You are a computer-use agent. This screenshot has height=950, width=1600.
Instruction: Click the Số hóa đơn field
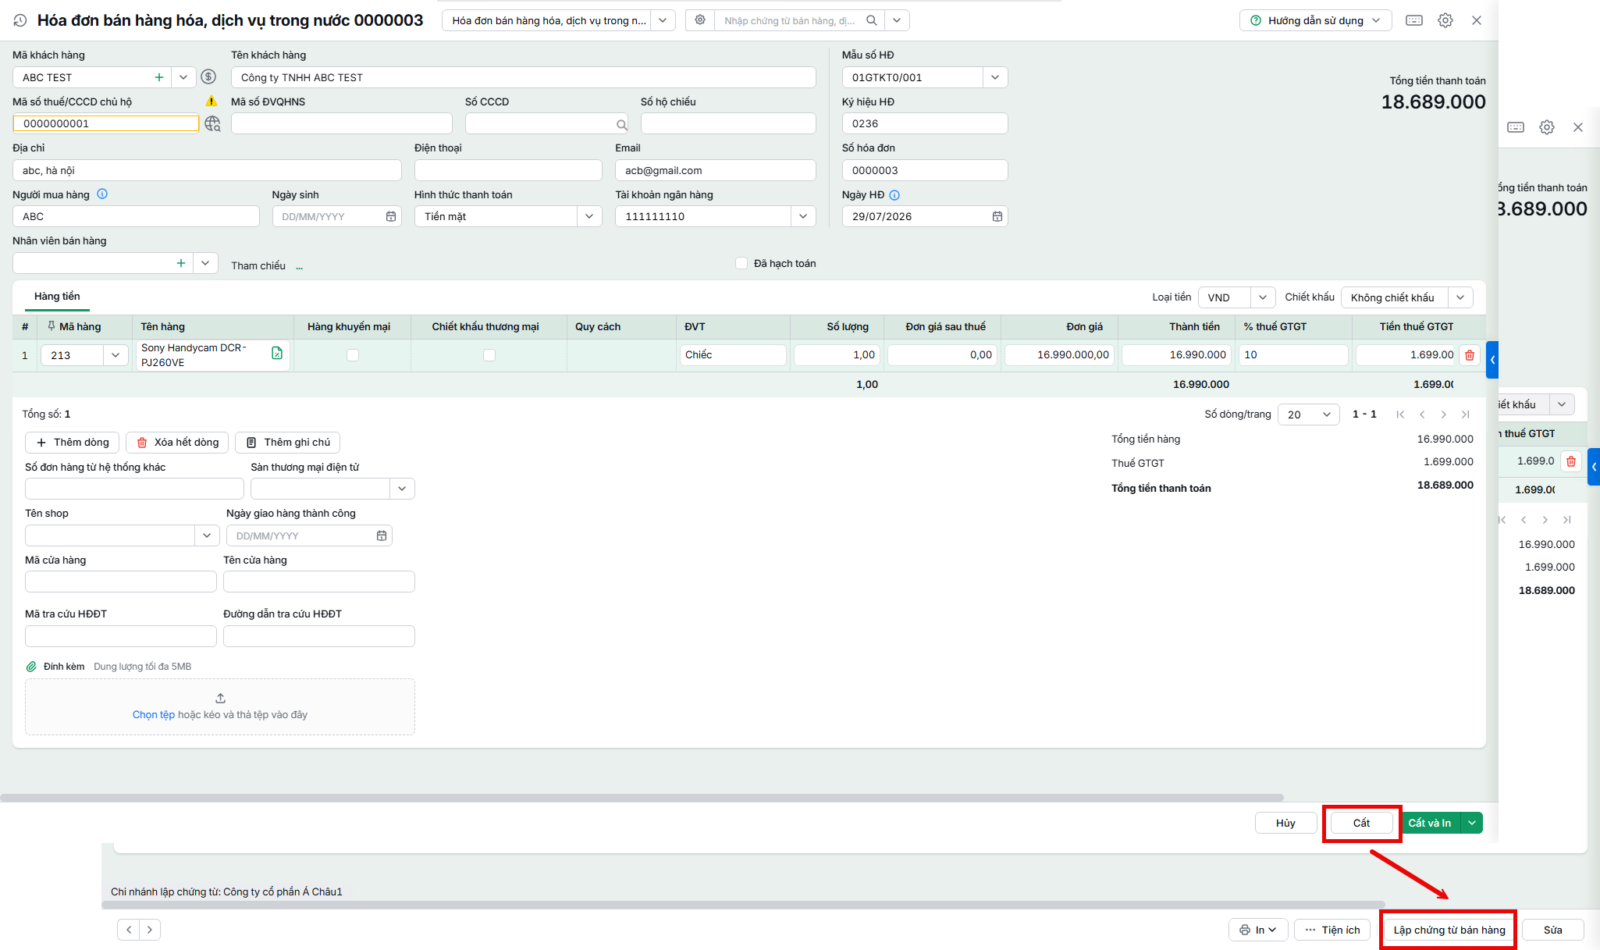(x=924, y=170)
